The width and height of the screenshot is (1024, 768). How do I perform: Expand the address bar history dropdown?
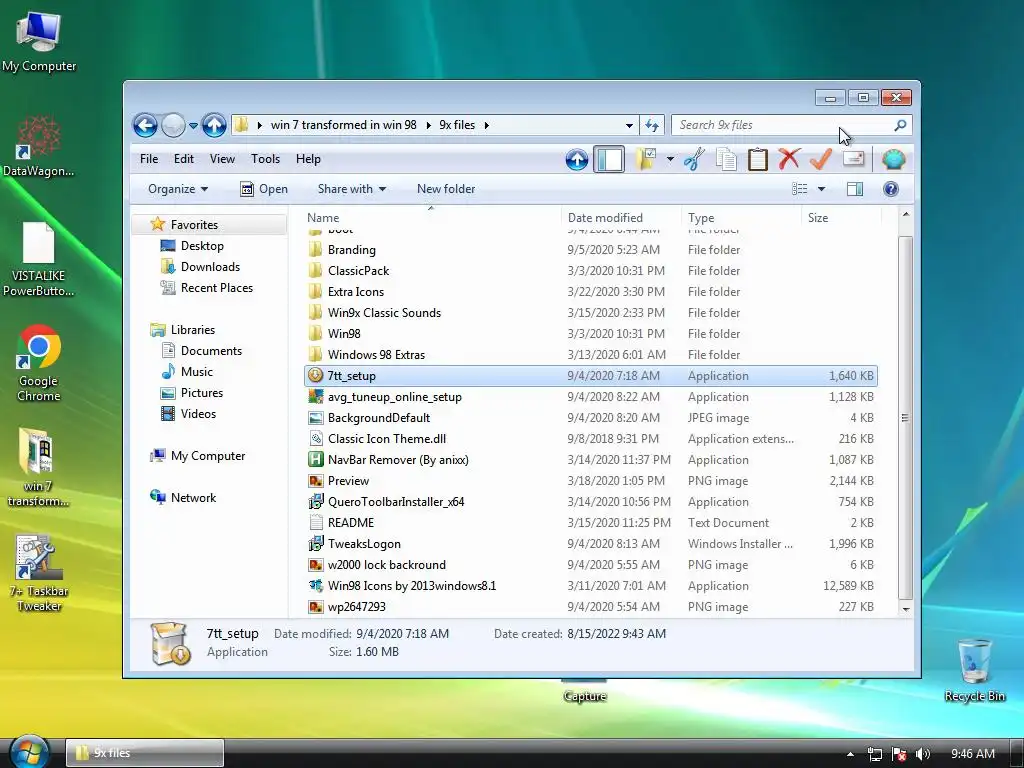tap(629, 125)
